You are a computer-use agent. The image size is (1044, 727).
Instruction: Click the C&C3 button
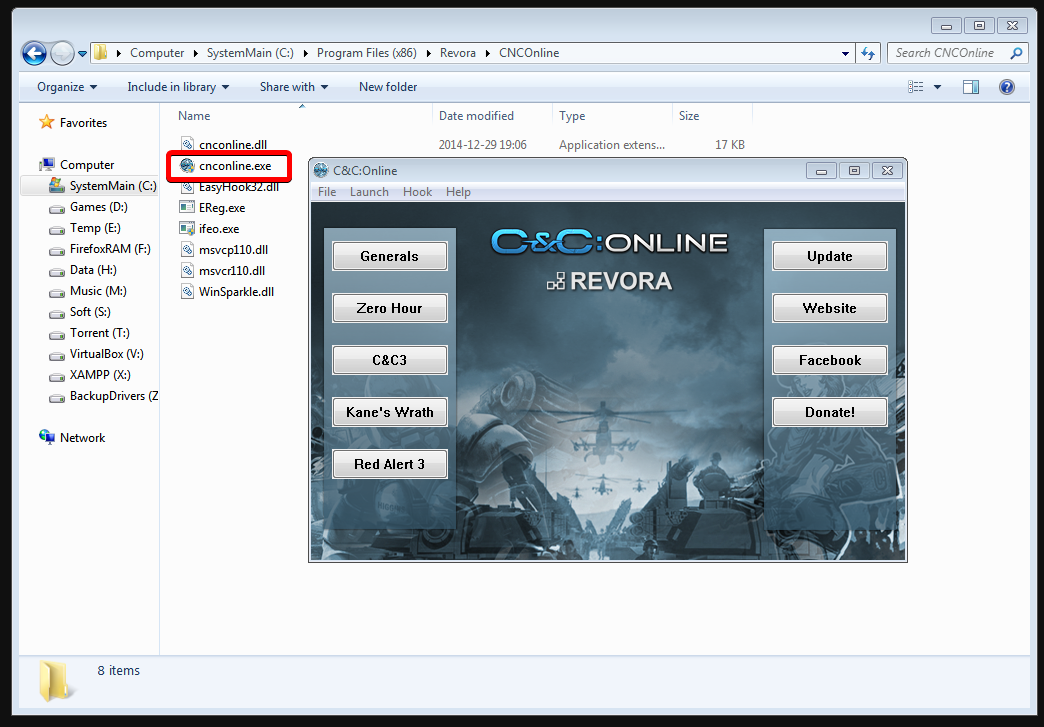tap(390, 360)
